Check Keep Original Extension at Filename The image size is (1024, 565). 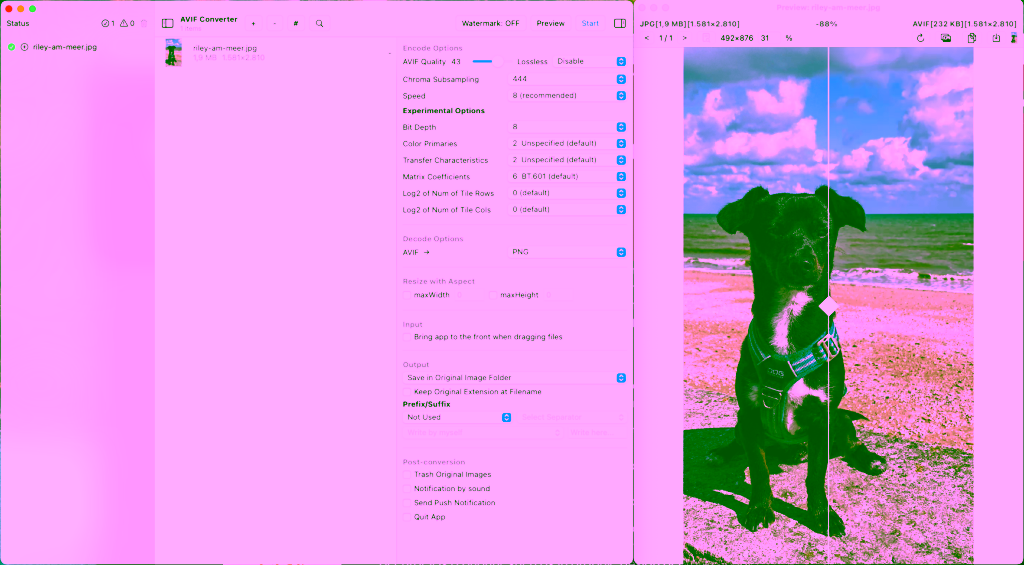pyautogui.click(x=407, y=392)
